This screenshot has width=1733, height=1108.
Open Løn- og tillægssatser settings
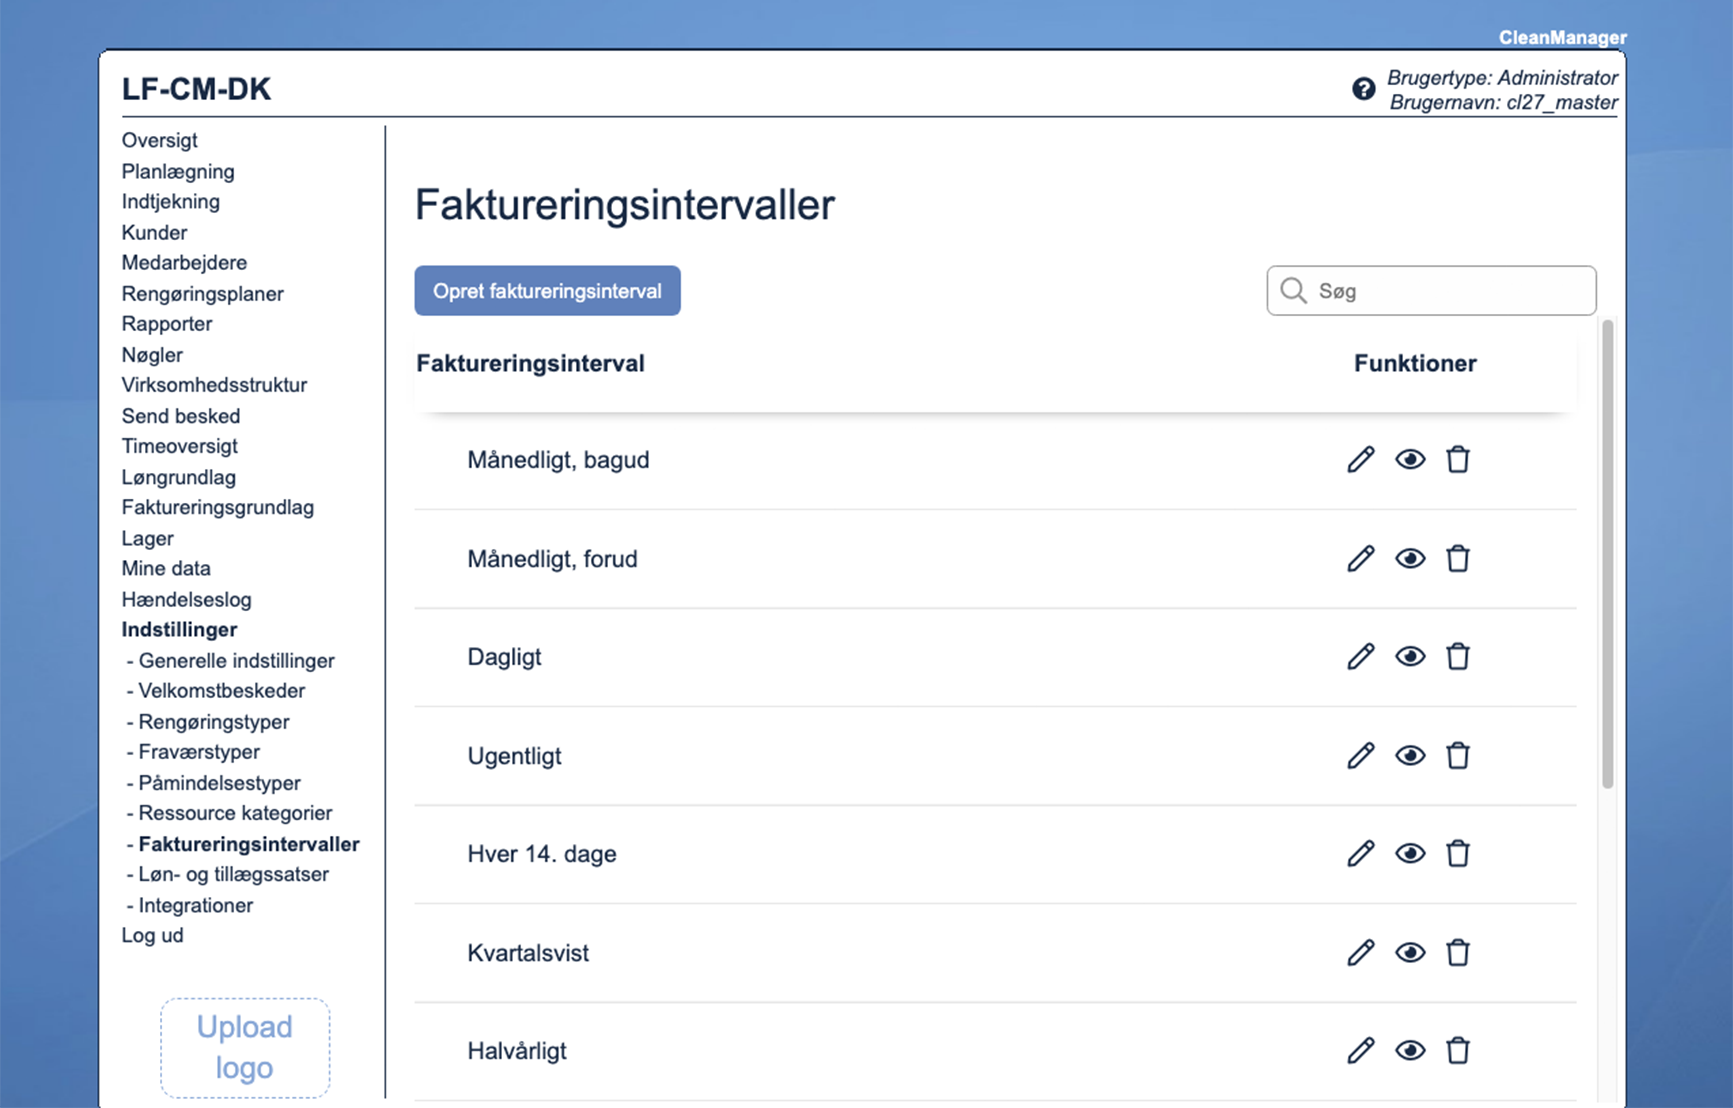click(x=233, y=874)
